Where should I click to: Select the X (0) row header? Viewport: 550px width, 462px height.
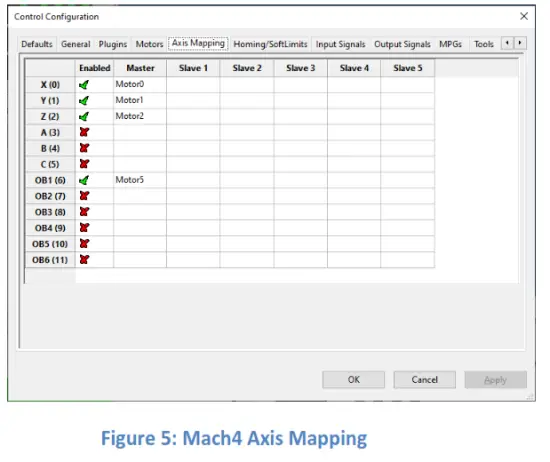coord(50,85)
